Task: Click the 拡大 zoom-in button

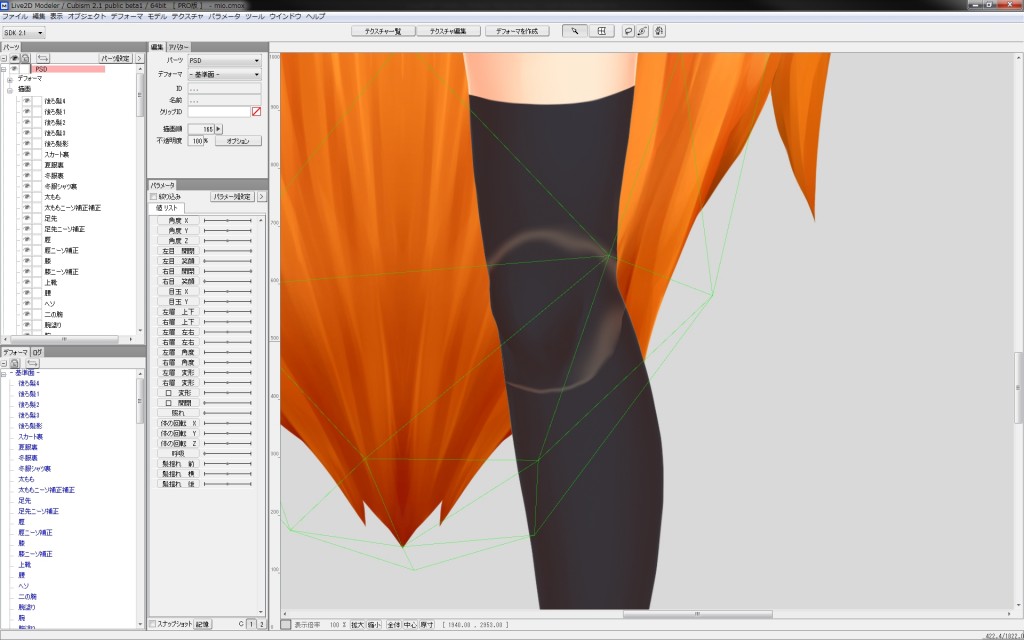Action: [357, 625]
